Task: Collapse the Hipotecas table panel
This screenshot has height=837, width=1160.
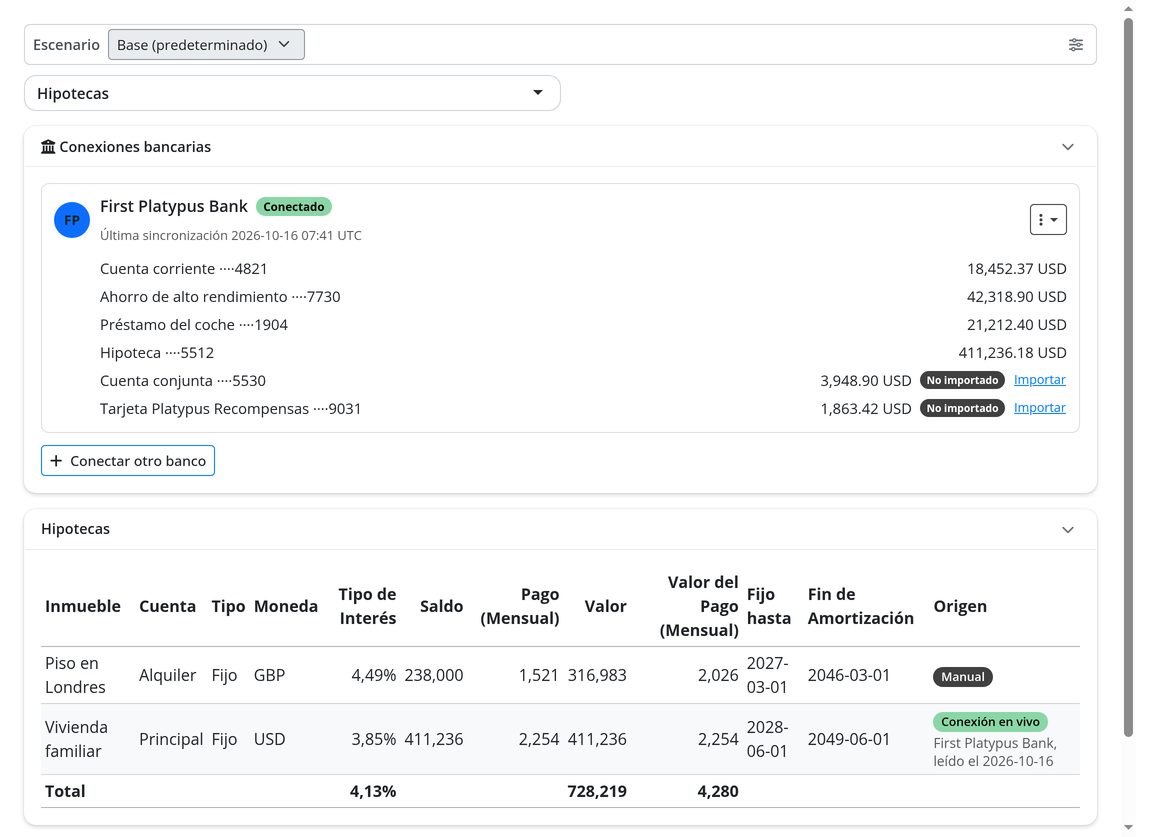Action: [x=1068, y=529]
